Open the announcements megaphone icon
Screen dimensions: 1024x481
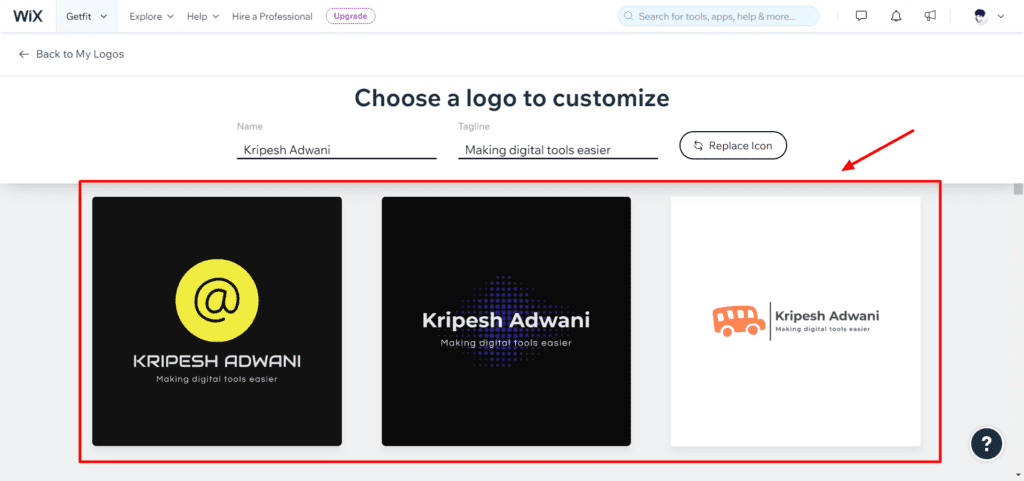click(x=931, y=16)
